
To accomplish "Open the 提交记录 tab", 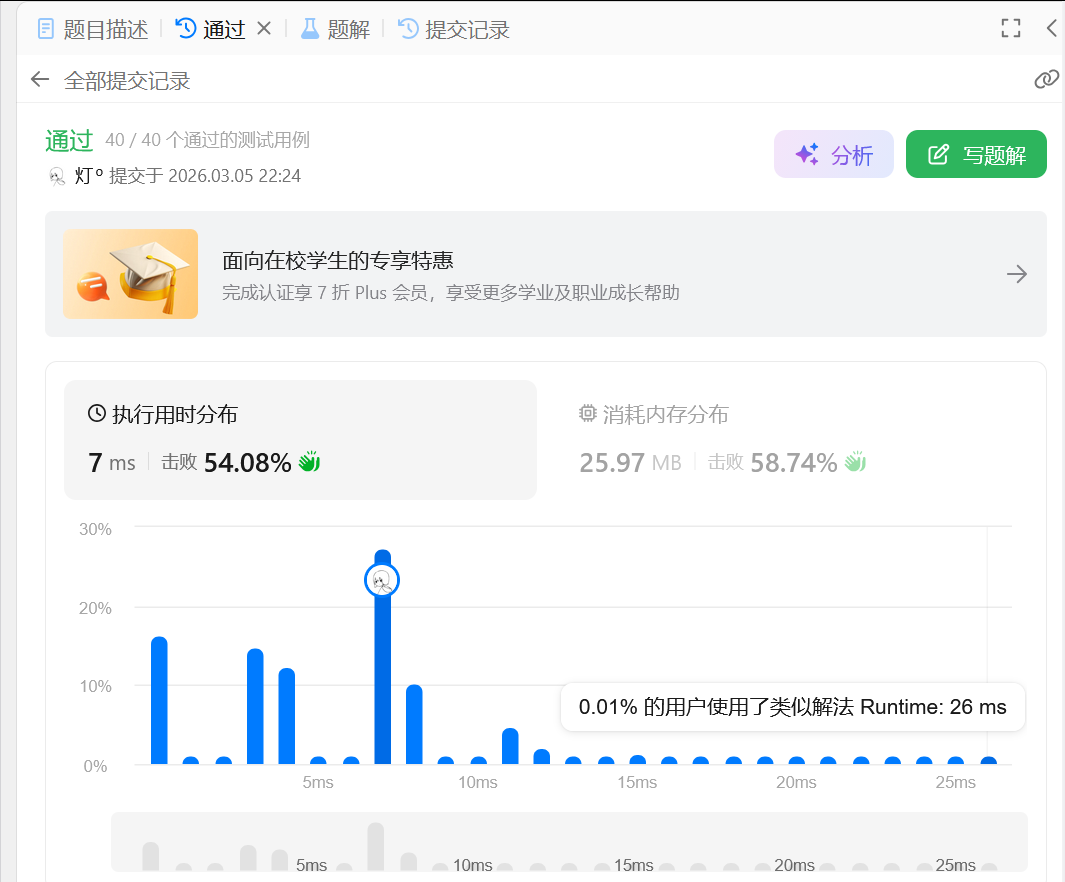I will point(455,29).
